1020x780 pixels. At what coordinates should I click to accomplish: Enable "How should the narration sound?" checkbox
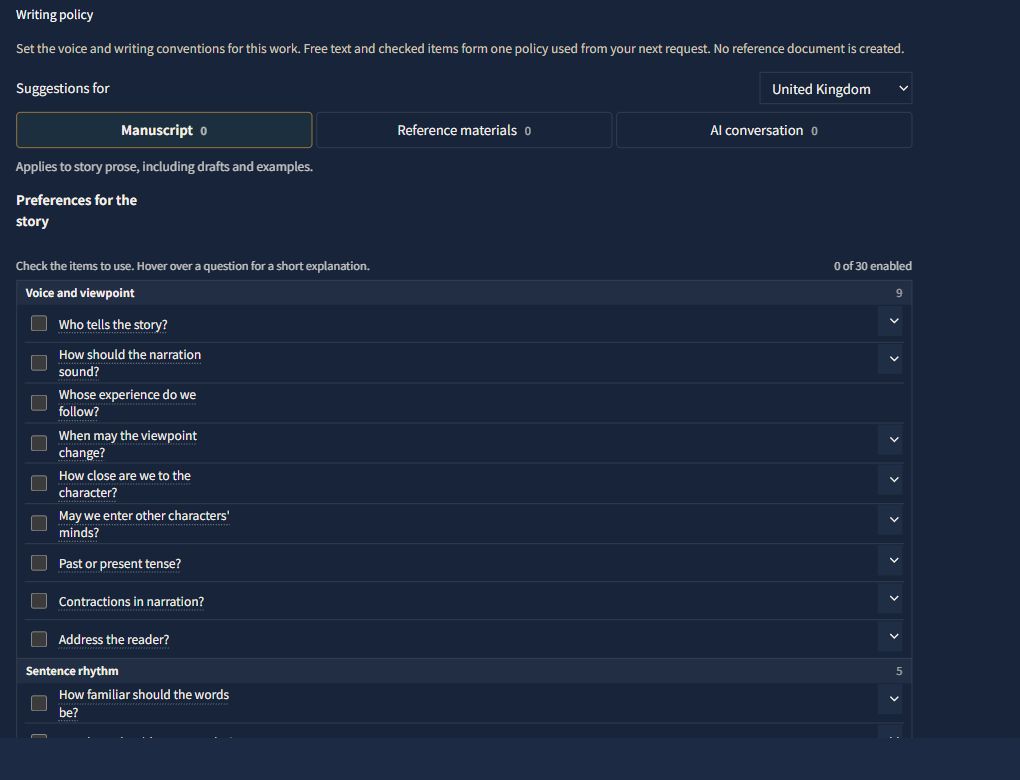[x=39, y=362]
